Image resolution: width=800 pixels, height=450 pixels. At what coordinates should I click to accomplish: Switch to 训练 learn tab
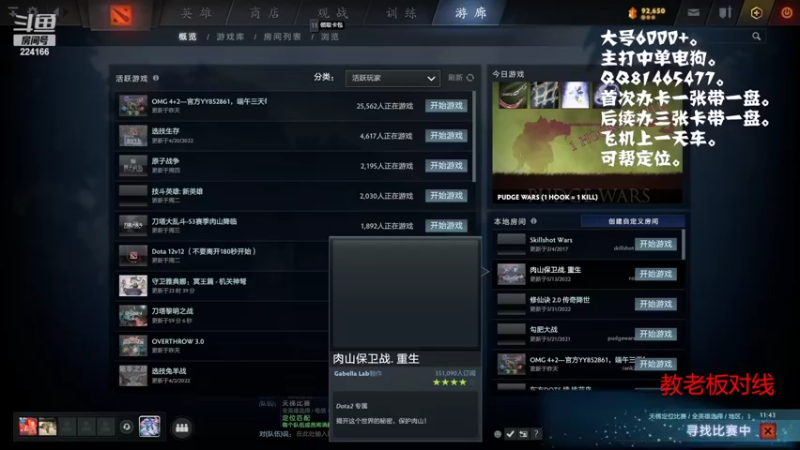point(401,13)
